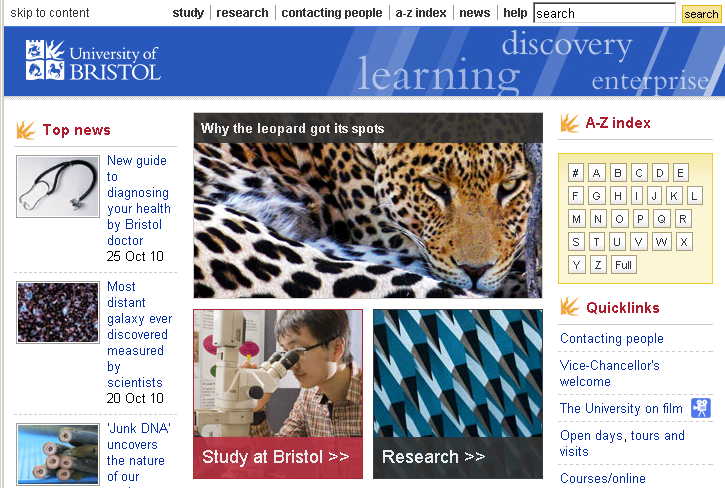
Task: Select letter A in A-Z index
Action: [x=597, y=172]
